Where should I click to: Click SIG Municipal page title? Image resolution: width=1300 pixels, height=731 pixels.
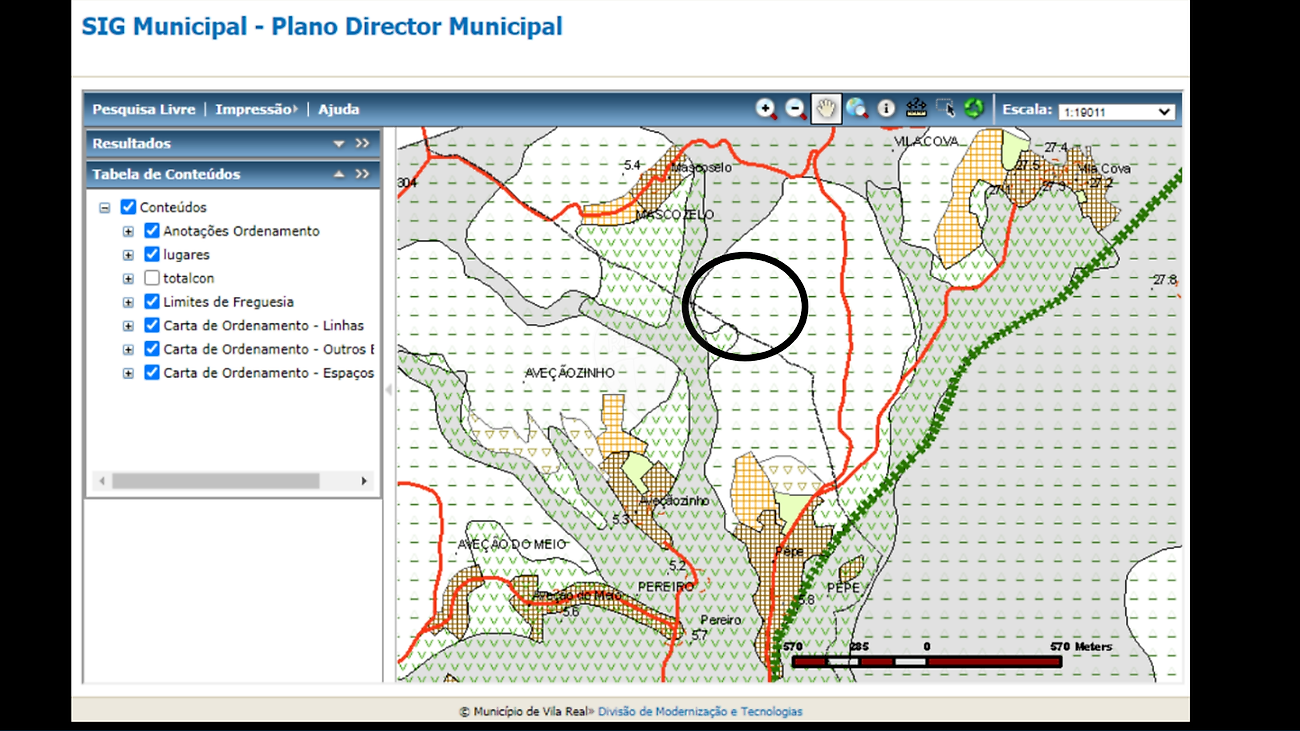point(322,26)
